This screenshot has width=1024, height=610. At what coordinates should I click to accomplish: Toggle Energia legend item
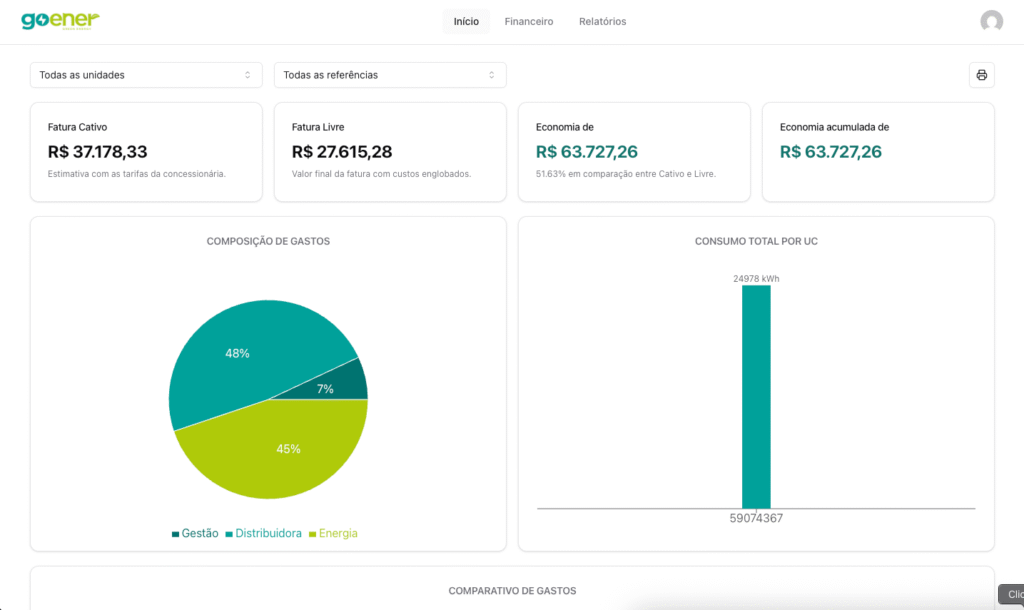pyautogui.click(x=332, y=534)
